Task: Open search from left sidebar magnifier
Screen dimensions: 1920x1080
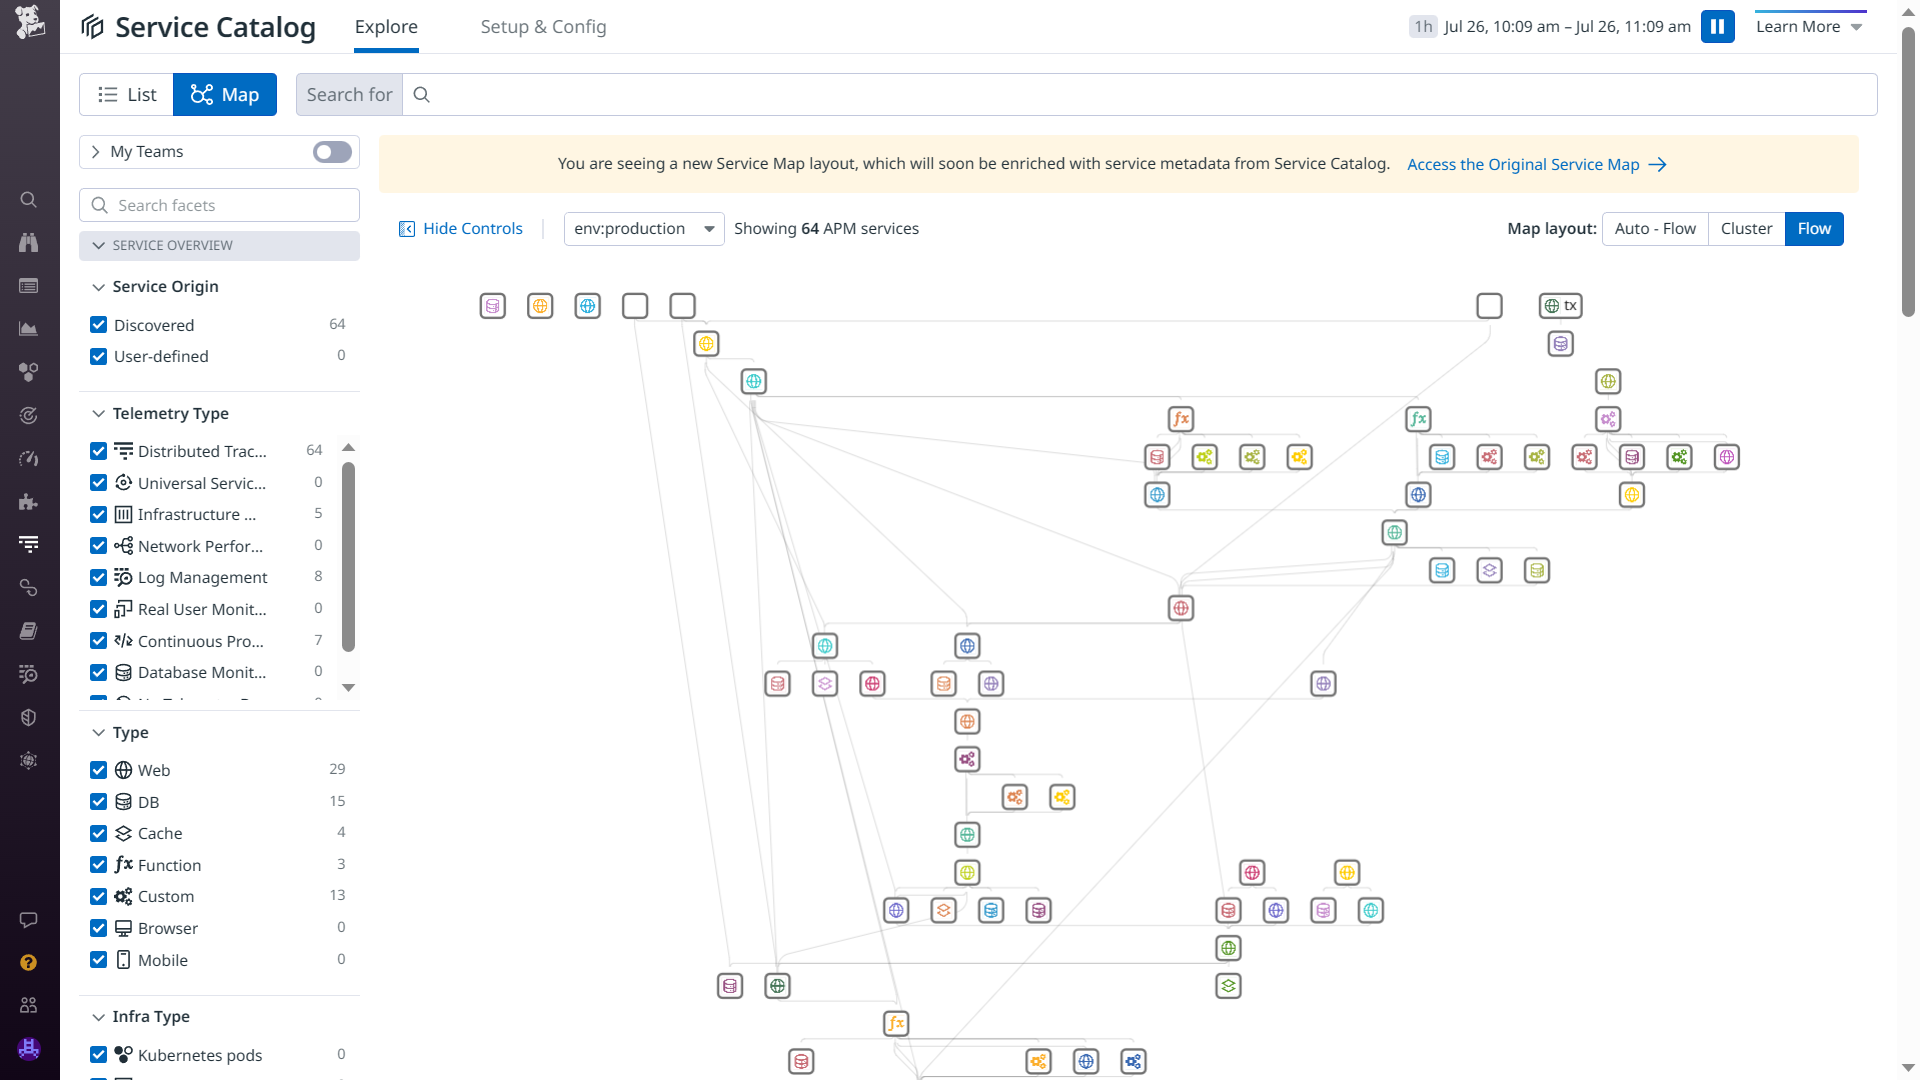Action: tap(29, 200)
